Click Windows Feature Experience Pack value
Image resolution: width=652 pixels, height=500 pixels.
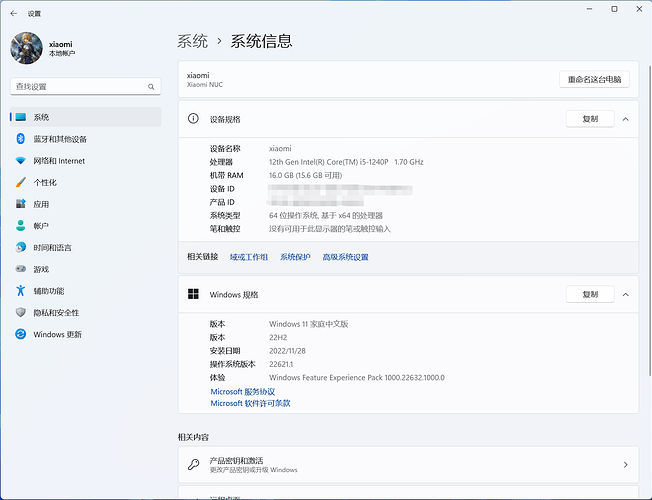pyautogui.click(x=356, y=378)
